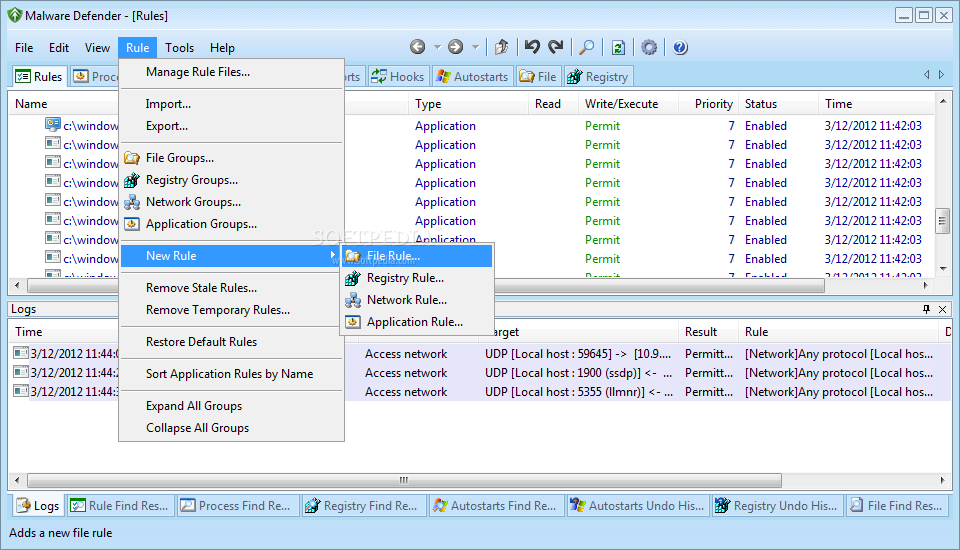960x550 pixels.
Task: Switch to the Registry tab
Action: 598,77
